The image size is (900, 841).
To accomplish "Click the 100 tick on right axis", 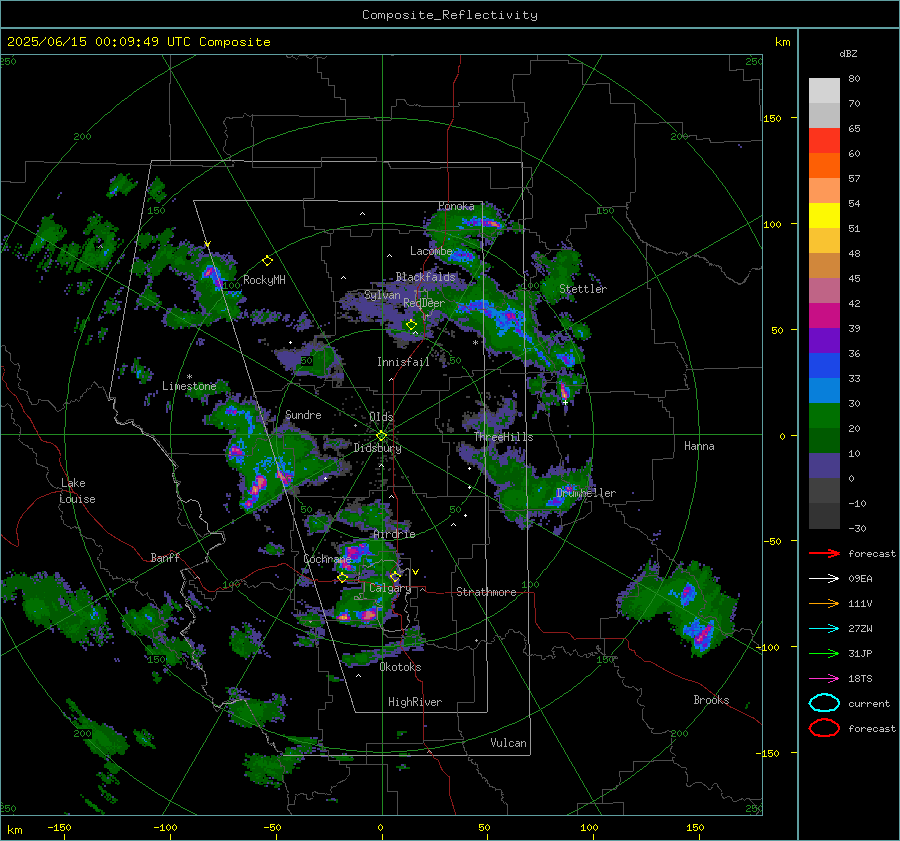I will [x=772, y=224].
